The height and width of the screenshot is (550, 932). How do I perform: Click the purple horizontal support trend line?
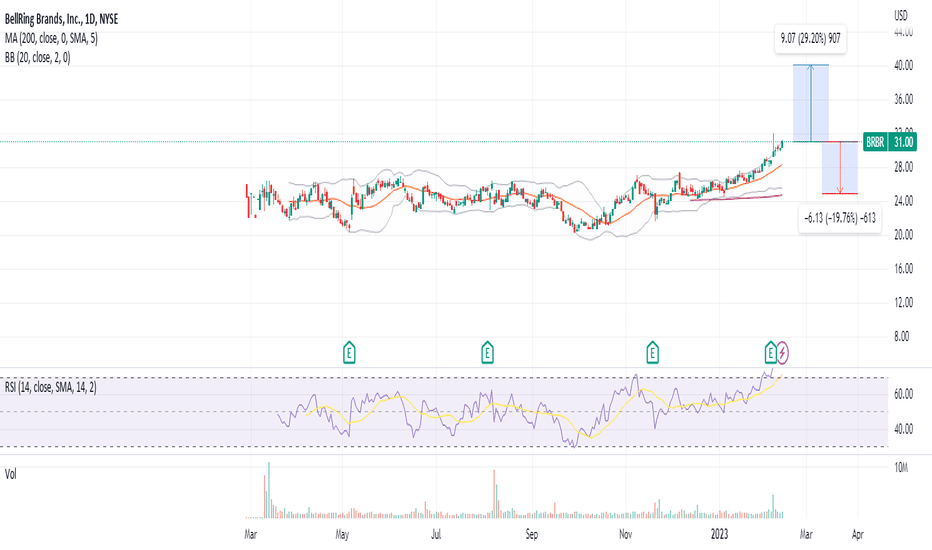[736, 197]
